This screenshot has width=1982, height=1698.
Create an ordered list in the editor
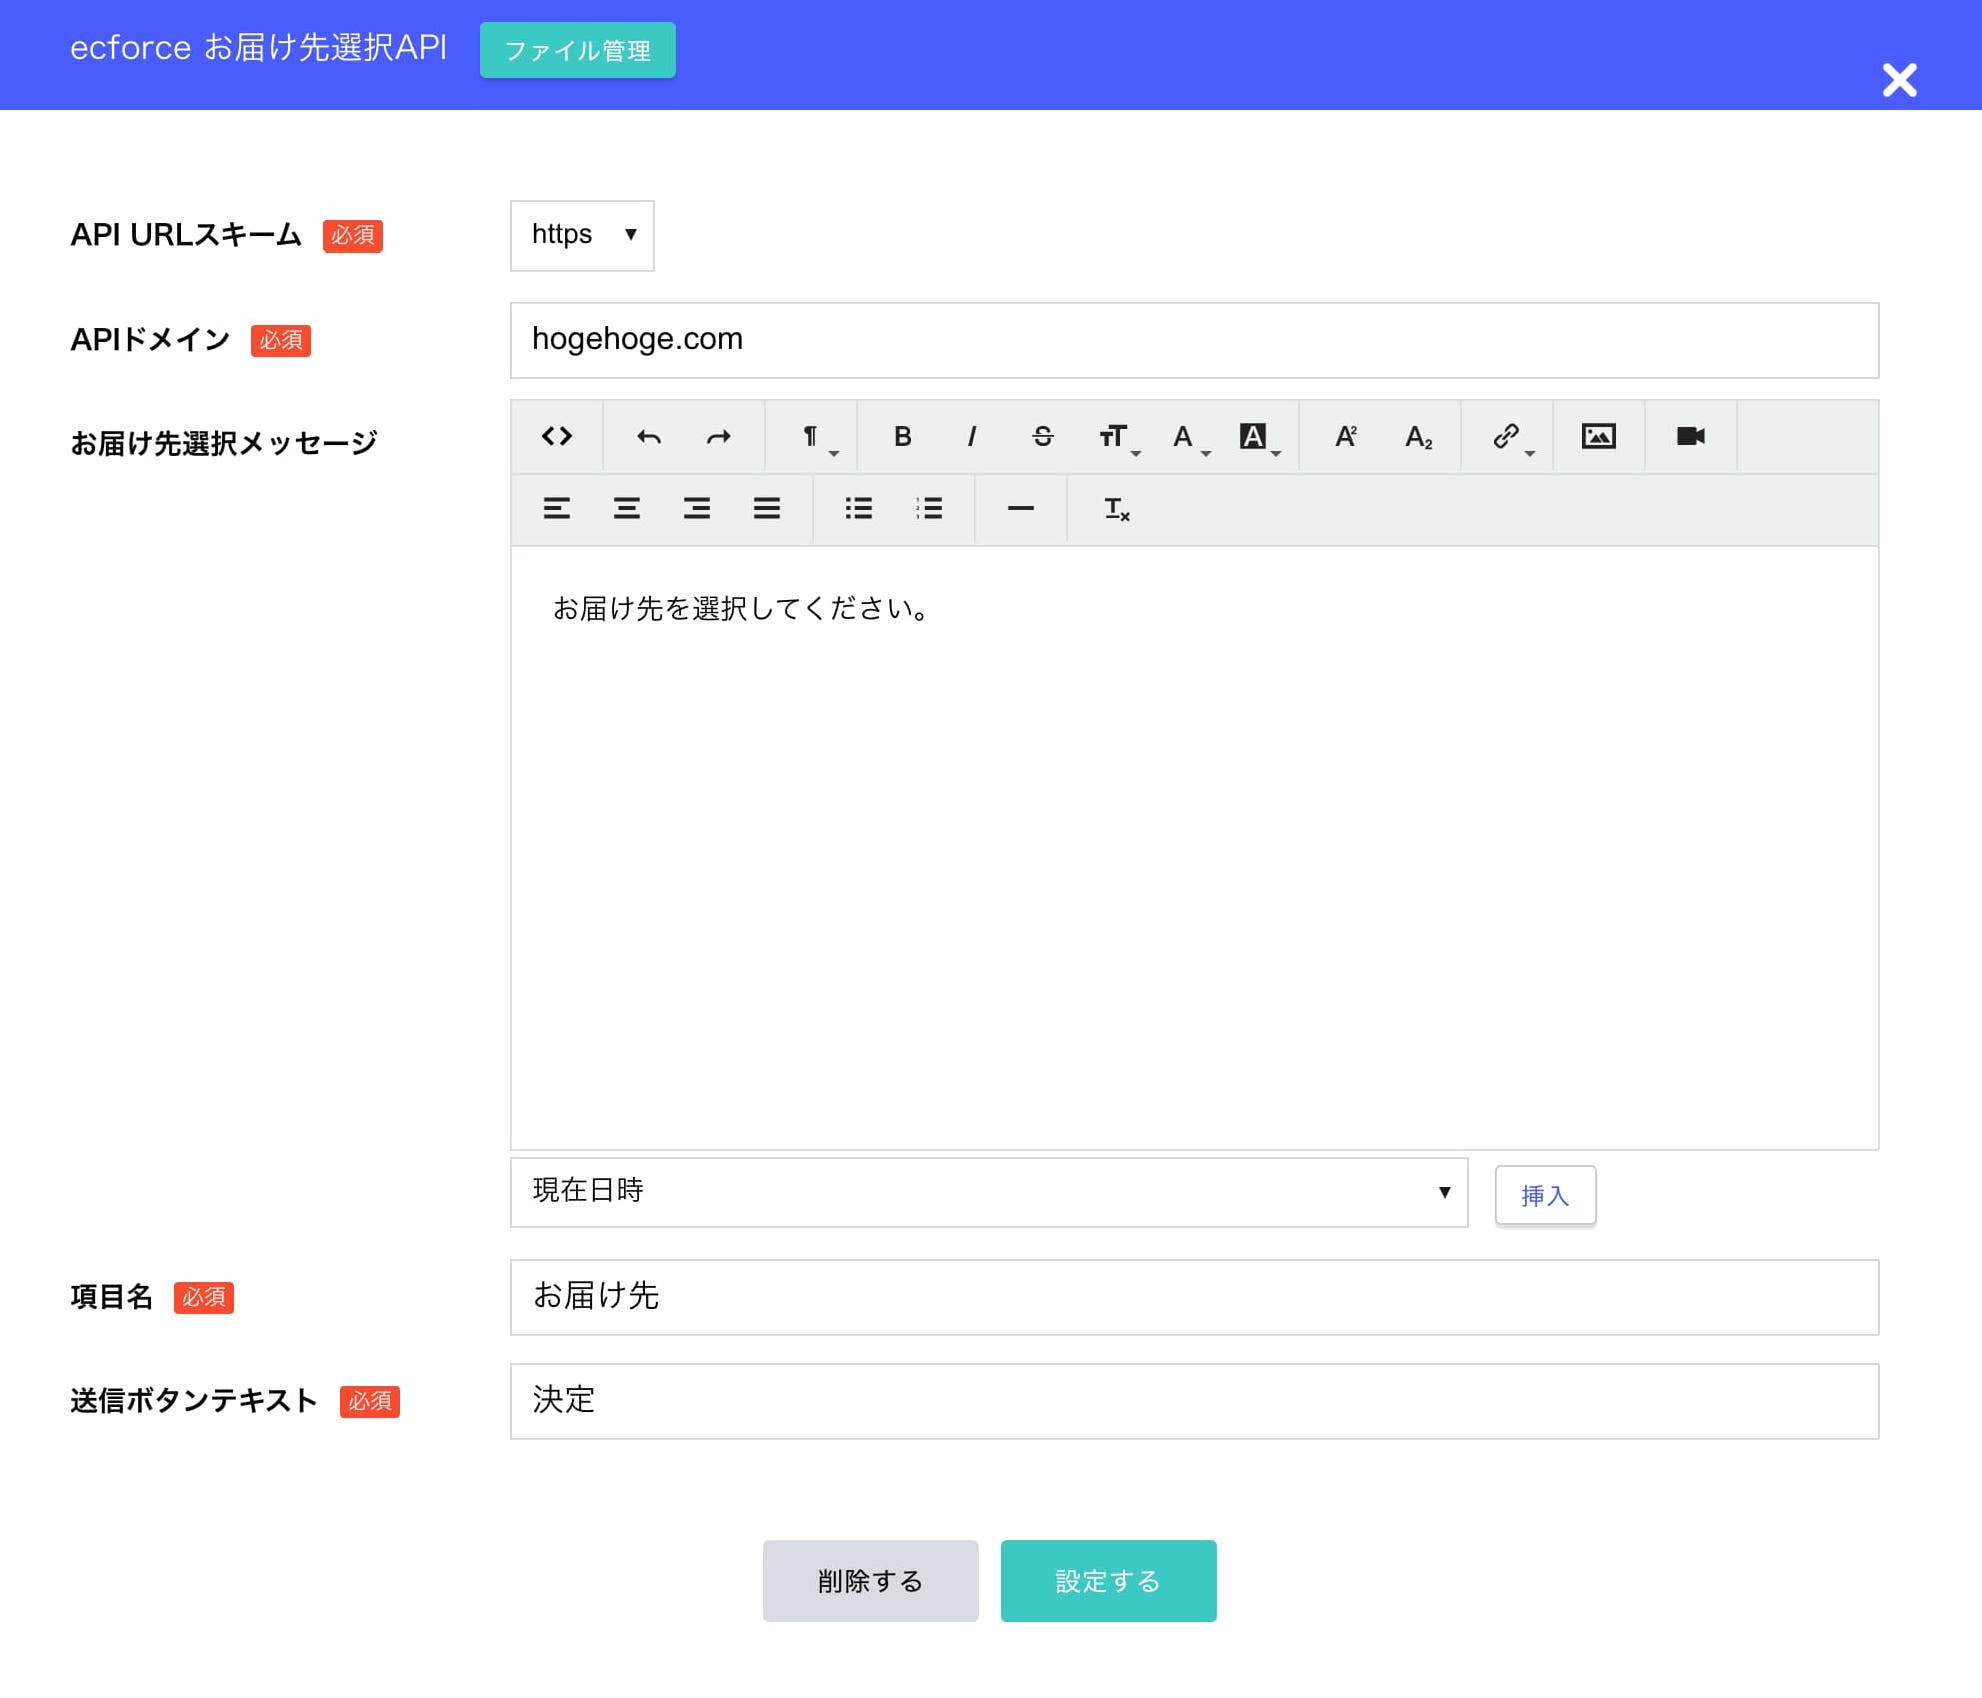tap(928, 509)
